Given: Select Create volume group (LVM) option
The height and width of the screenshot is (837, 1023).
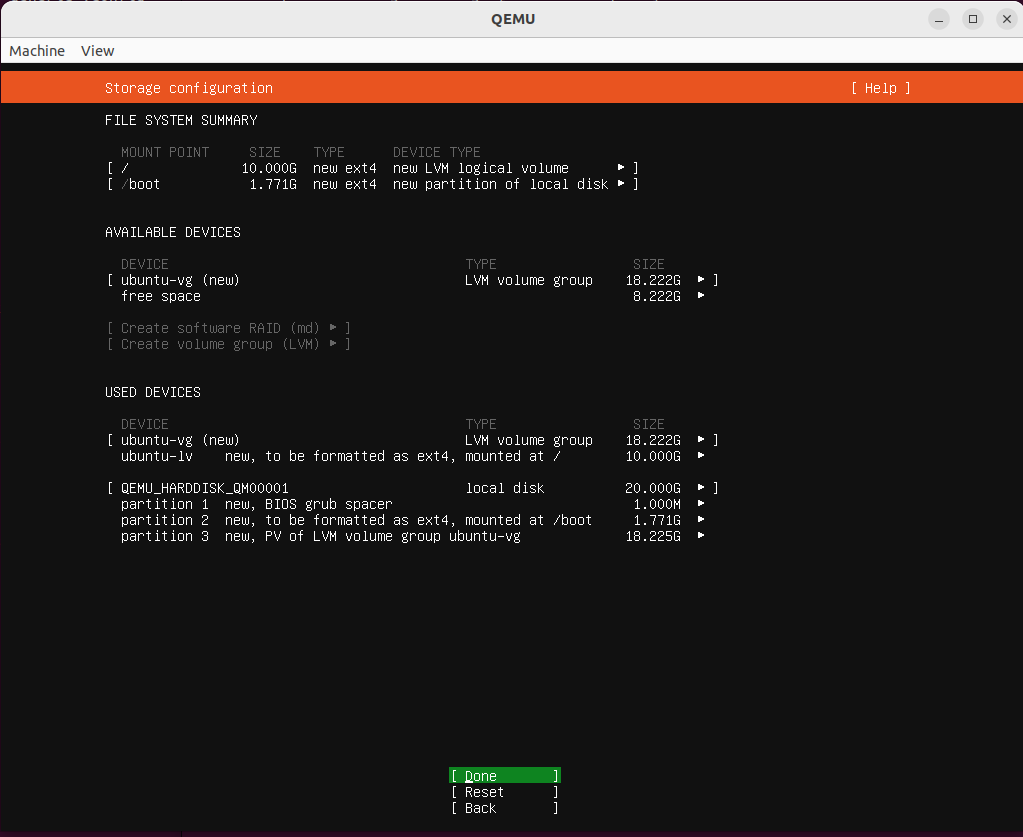Looking at the screenshot, I should click(x=228, y=344).
